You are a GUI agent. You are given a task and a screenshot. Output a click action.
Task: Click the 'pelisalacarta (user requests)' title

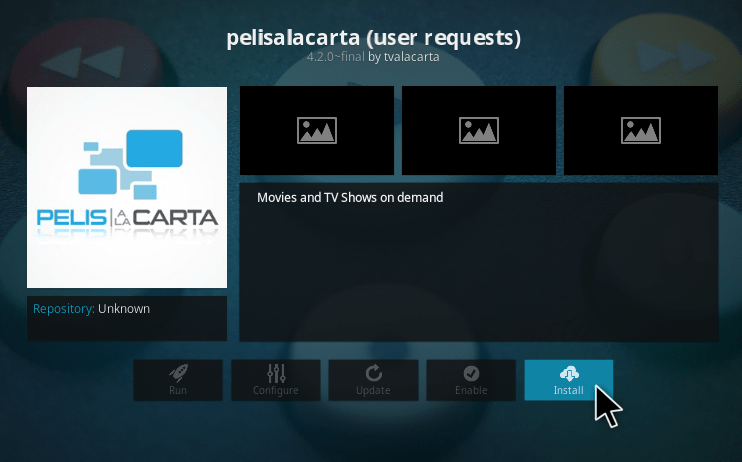pyautogui.click(x=373, y=38)
